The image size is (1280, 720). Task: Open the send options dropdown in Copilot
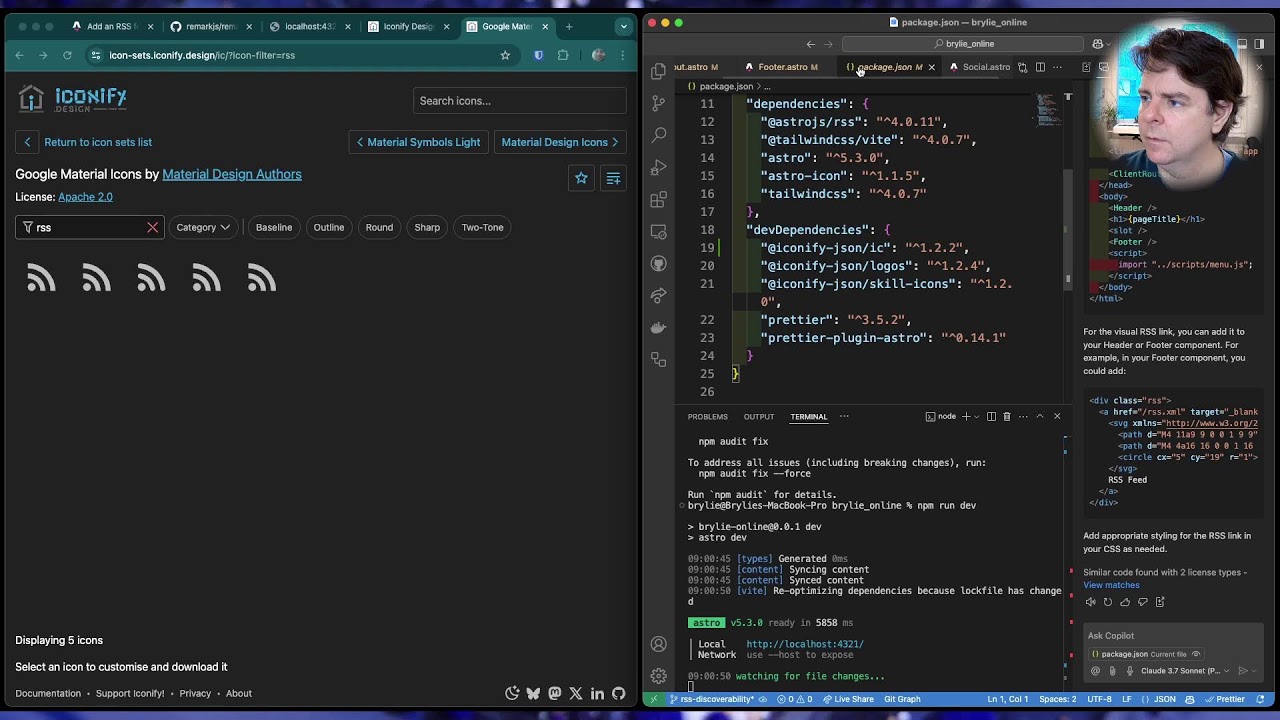[x=1255, y=671]
